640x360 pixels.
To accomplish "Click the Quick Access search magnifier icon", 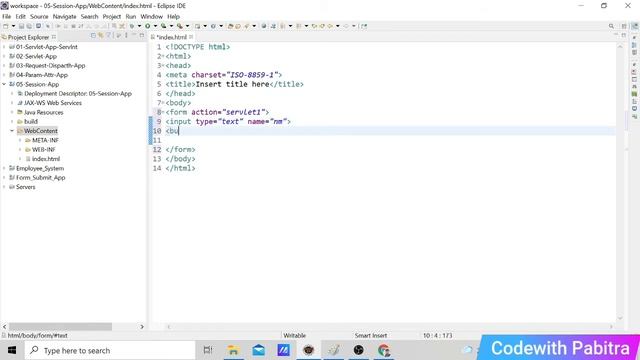I will [611, 26].
